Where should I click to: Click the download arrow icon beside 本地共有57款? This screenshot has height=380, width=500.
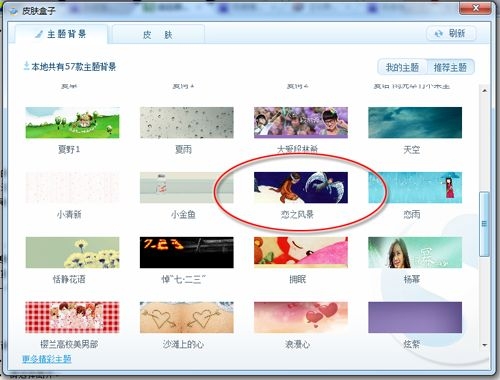(x=26, y=66)
